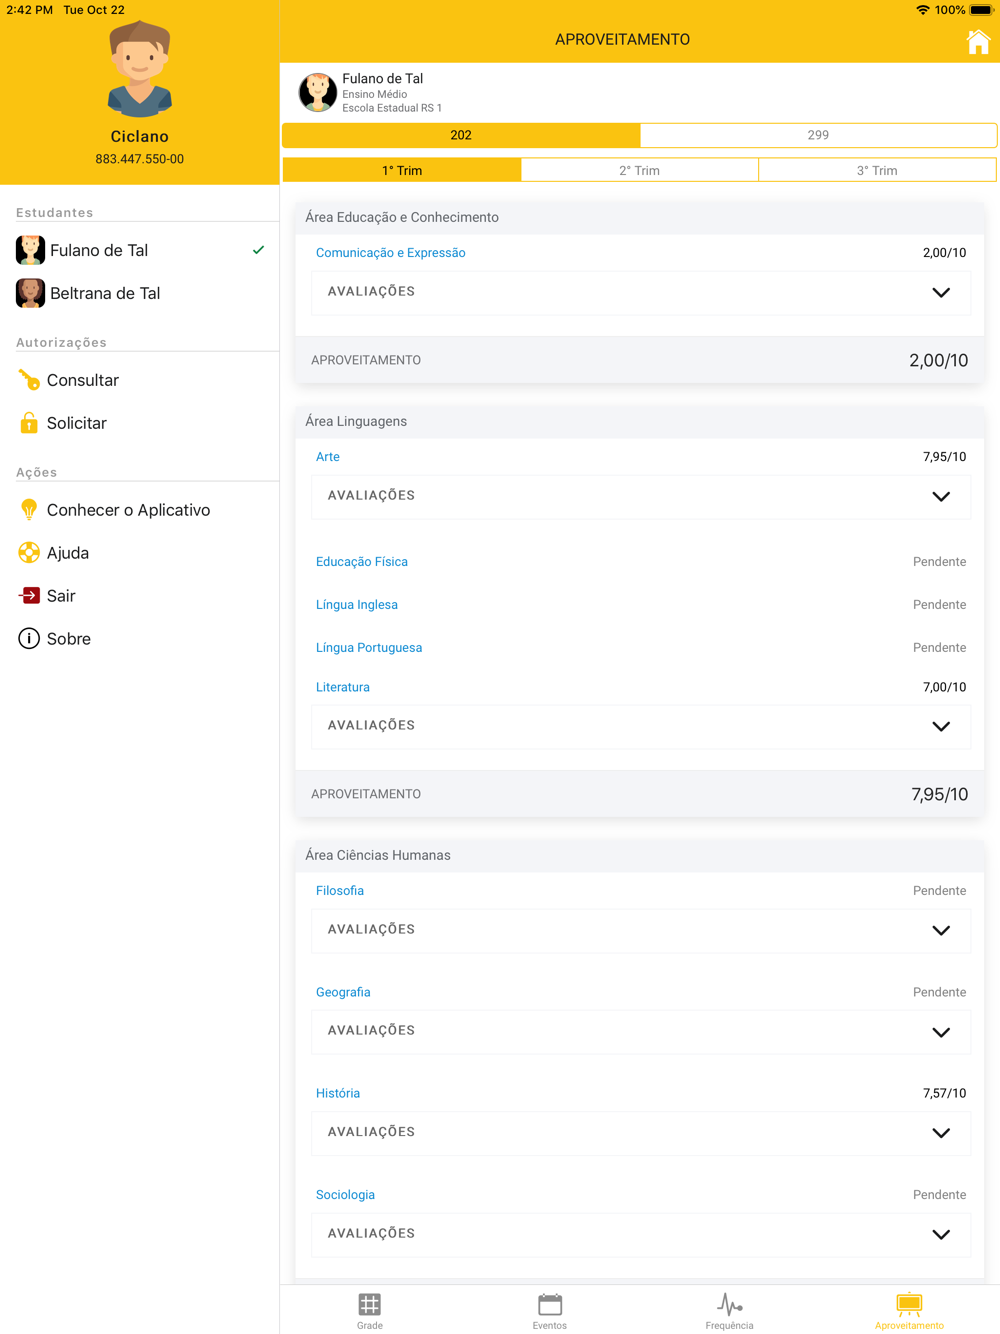Tap Fulano de Tal avatar in sidebar
The image size is (1000, 1334).
(x=30, y=250)
